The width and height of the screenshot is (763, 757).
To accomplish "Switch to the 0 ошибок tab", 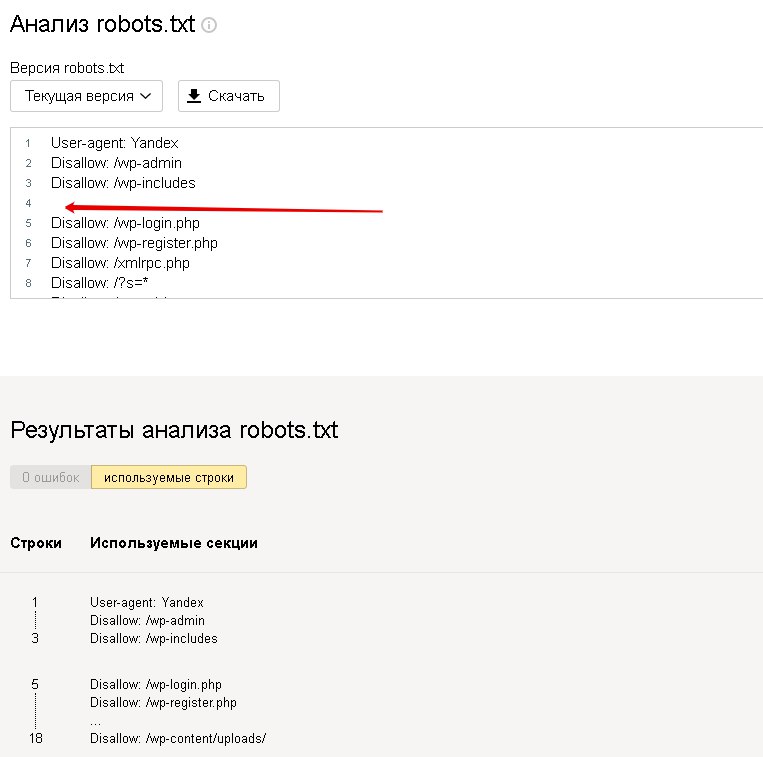I will click(50, 477).
